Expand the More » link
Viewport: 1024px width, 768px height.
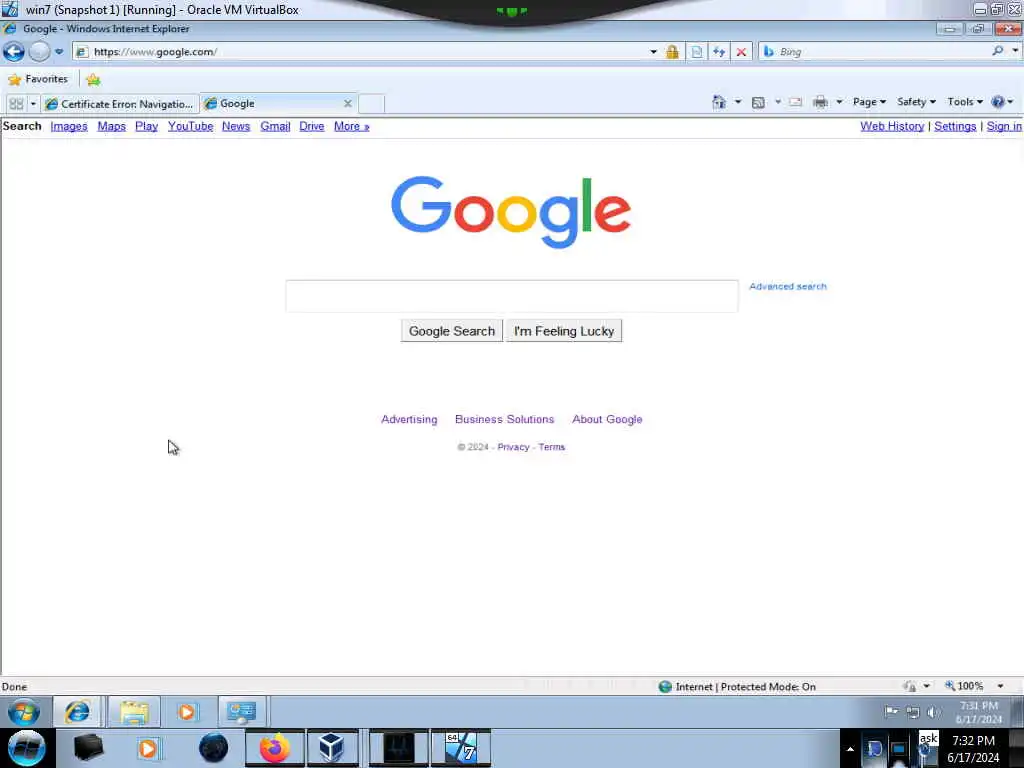coord(351,126)
